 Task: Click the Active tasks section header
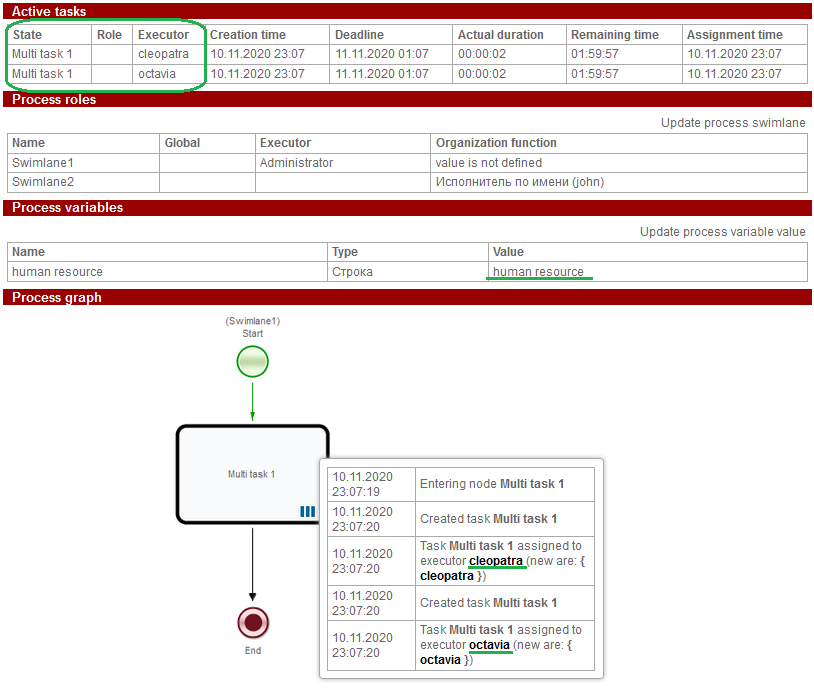(49, 11)
